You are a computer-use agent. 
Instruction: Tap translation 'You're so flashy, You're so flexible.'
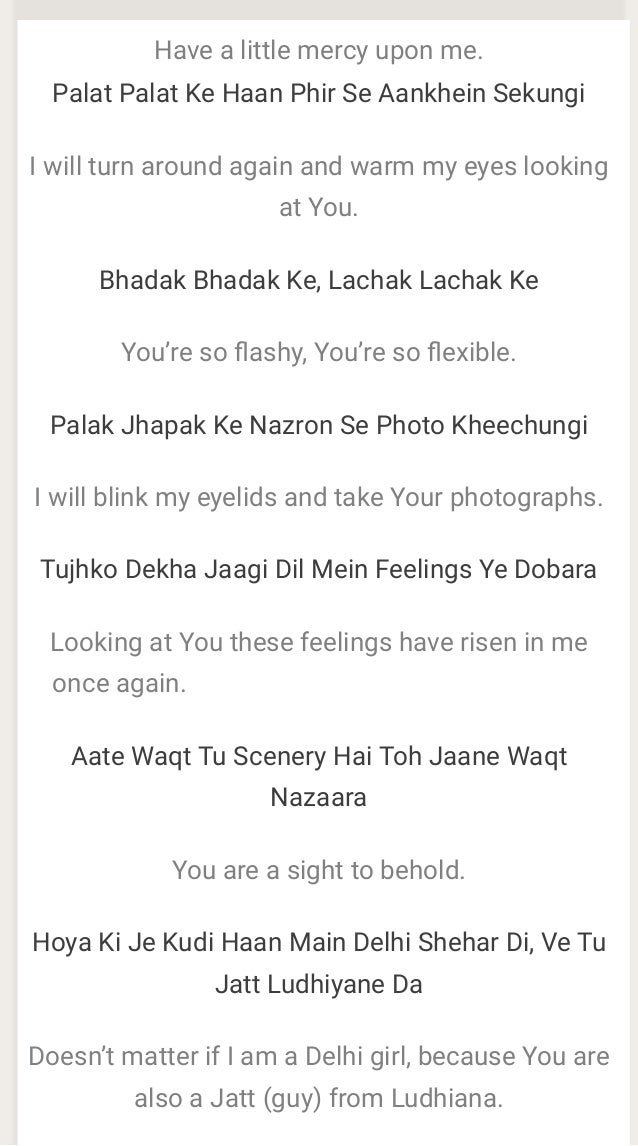click(x=319, y=352)
